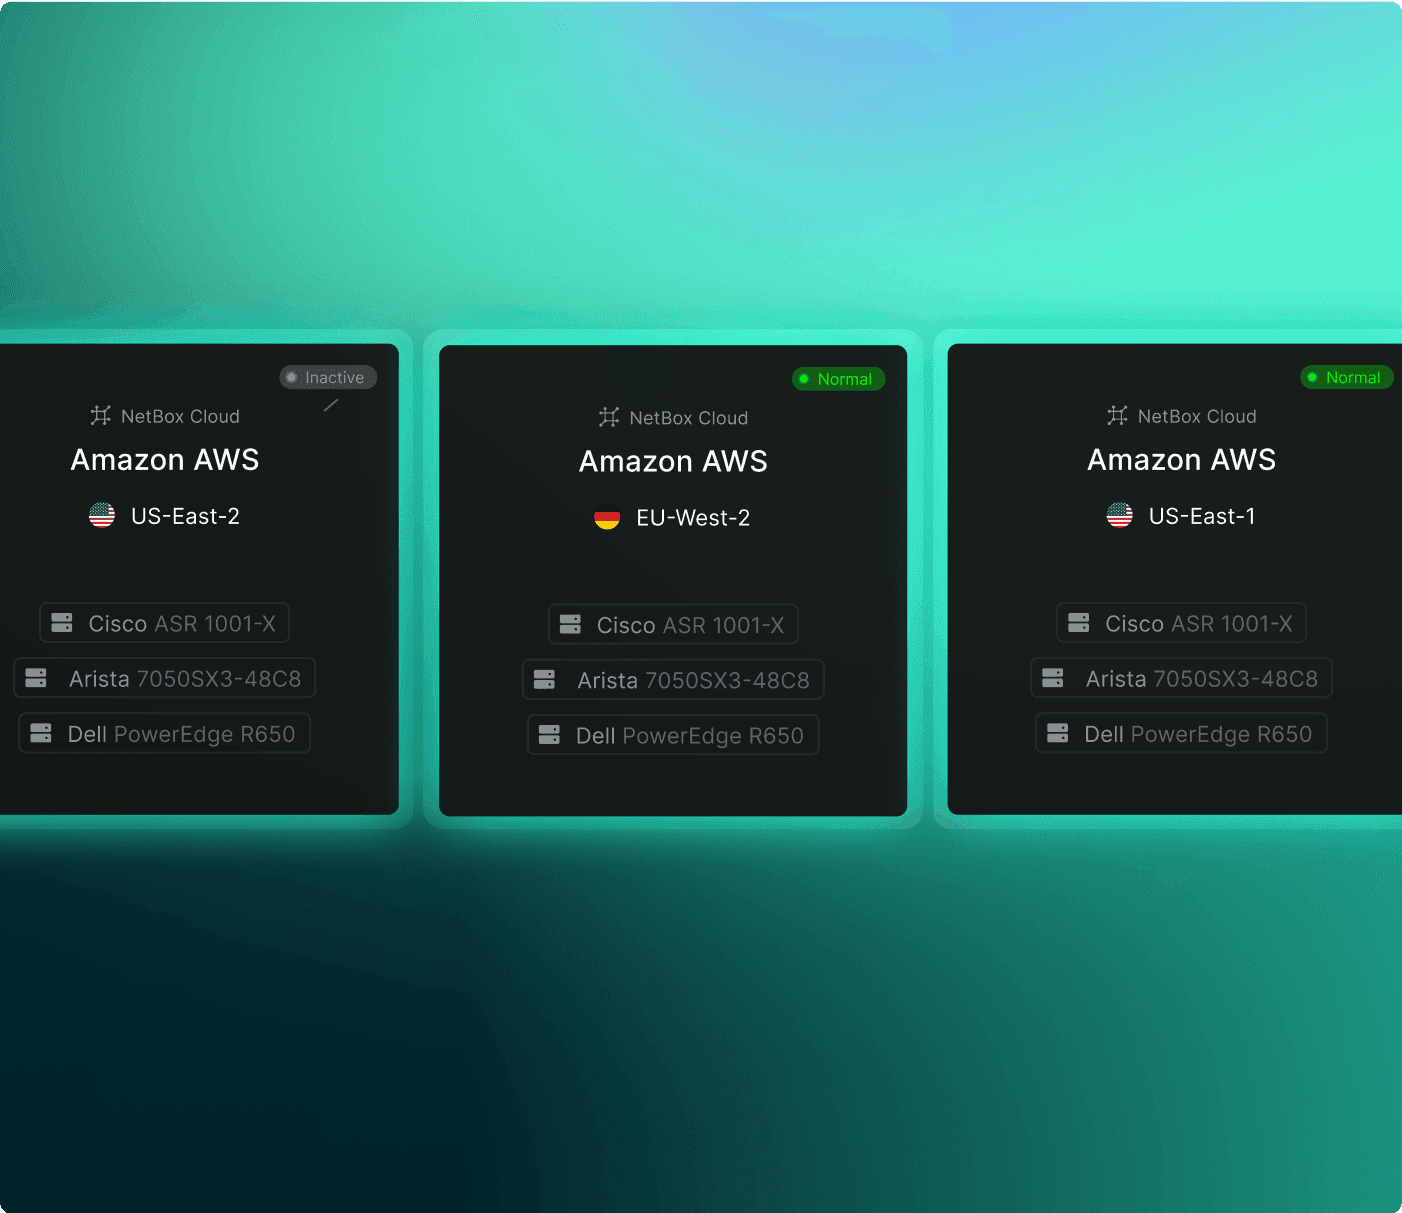Click server icon in Arista chip, US-East-1 card

click(x=1053, y=678)
